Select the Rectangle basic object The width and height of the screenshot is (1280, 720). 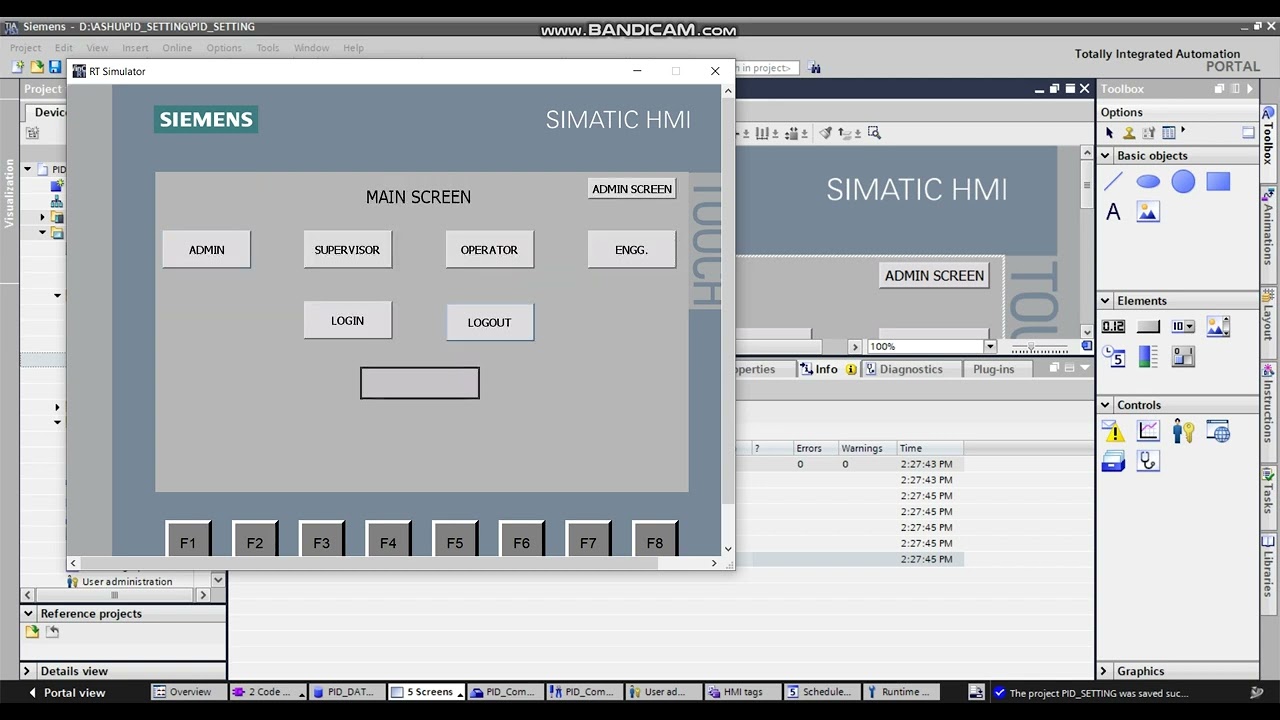1218,181
